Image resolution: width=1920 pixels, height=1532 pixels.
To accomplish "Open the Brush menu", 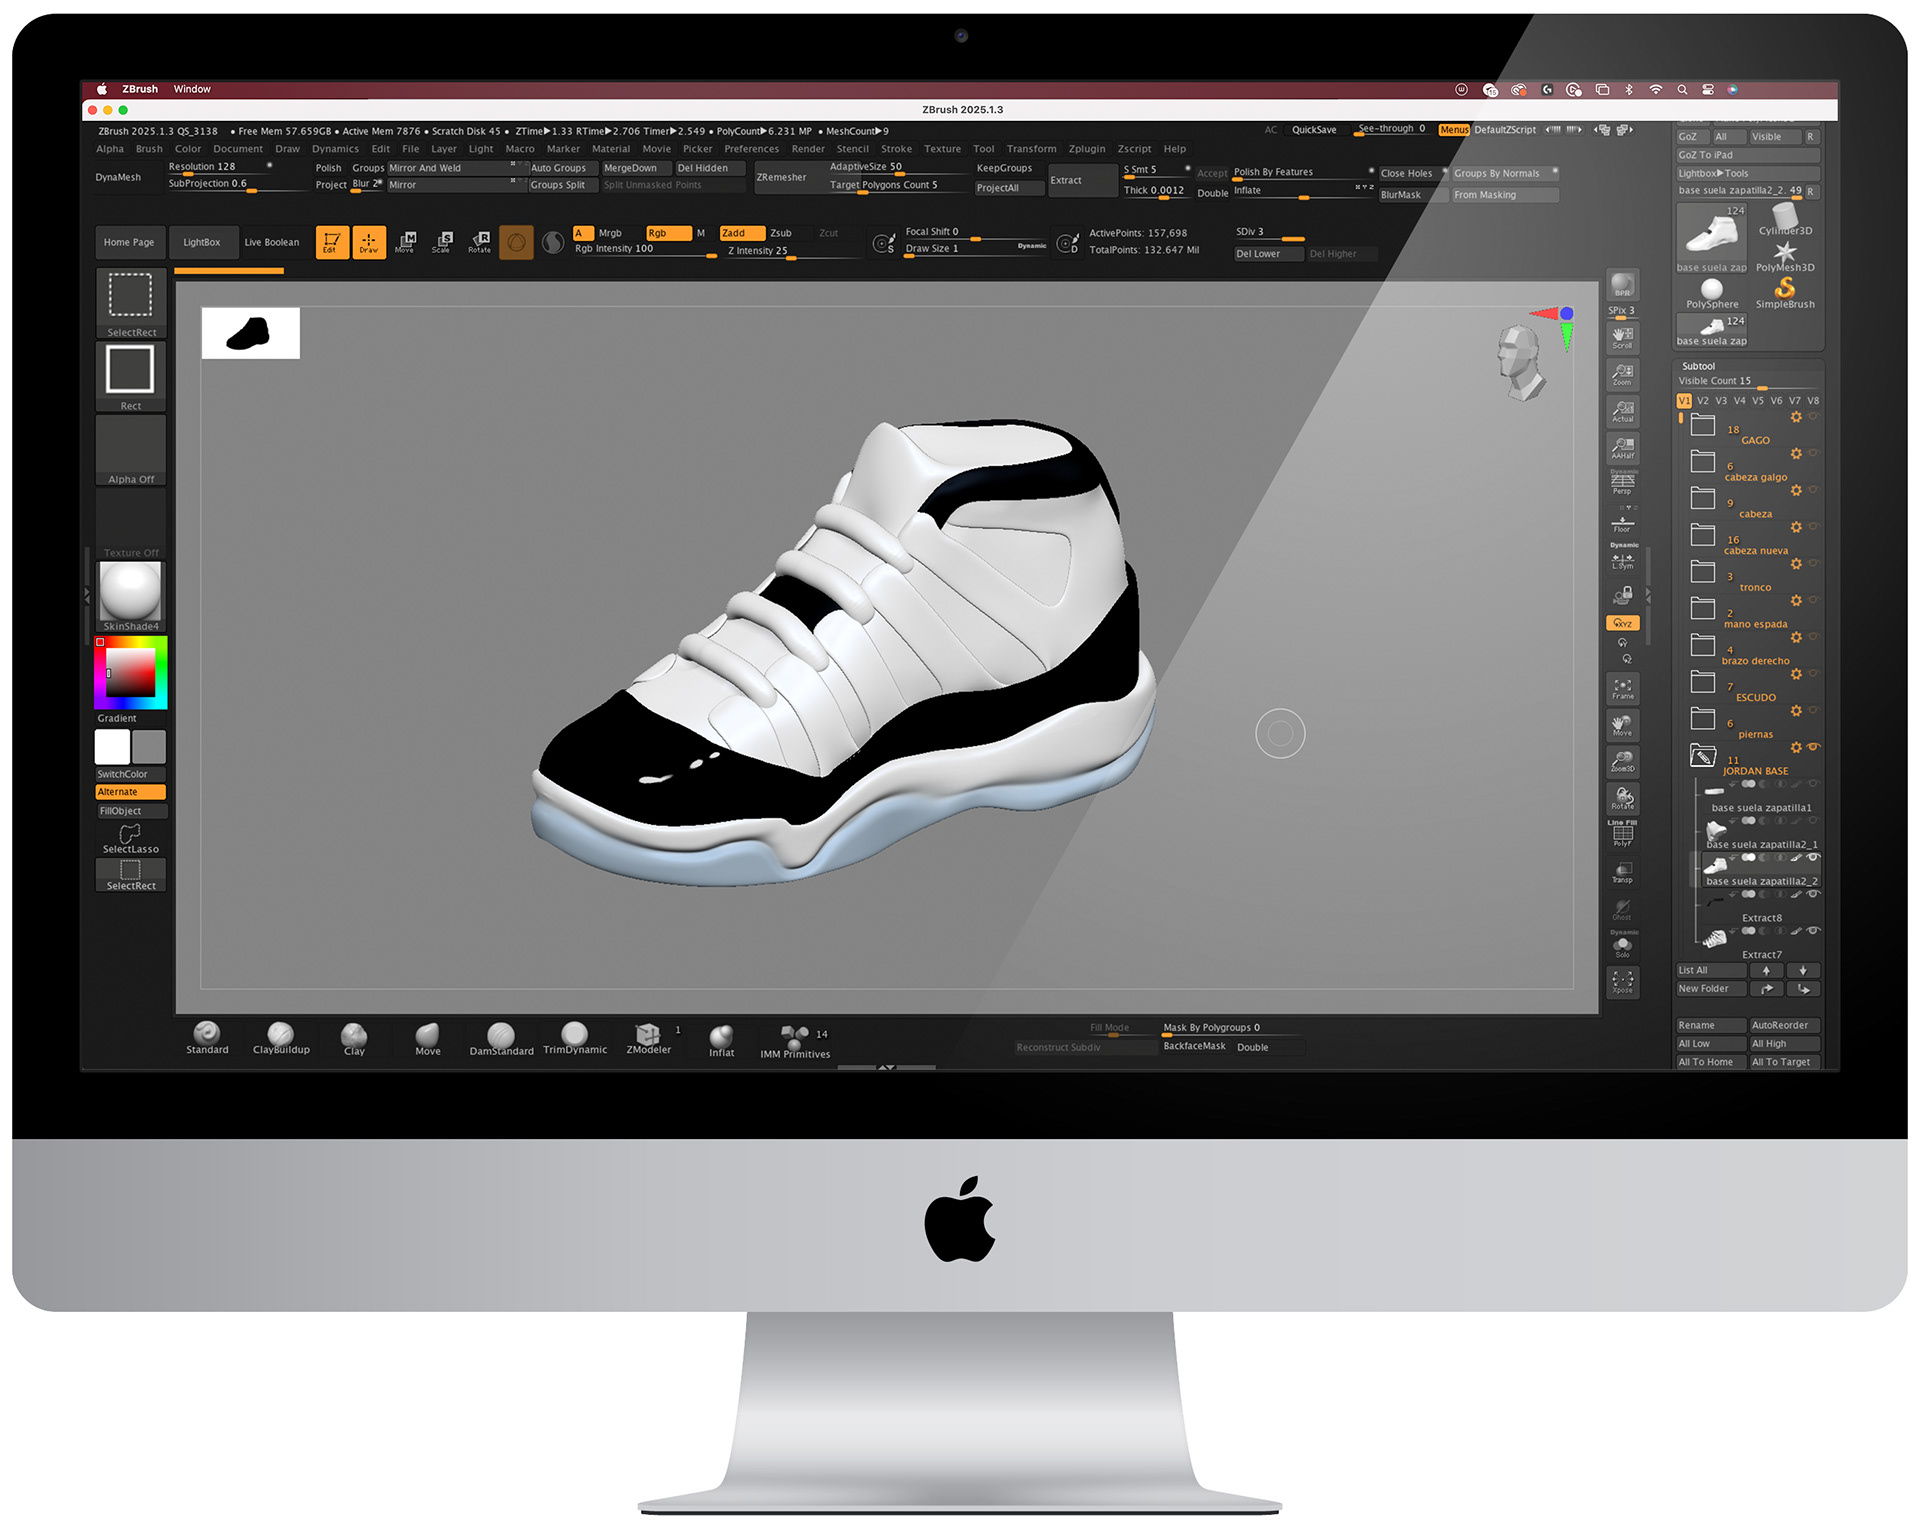I will pos(149,149).
